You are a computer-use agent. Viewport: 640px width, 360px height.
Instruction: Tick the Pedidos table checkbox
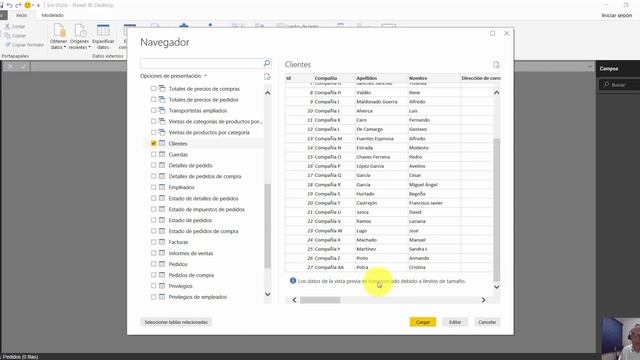pyautogui.click(x=153, y=264)
